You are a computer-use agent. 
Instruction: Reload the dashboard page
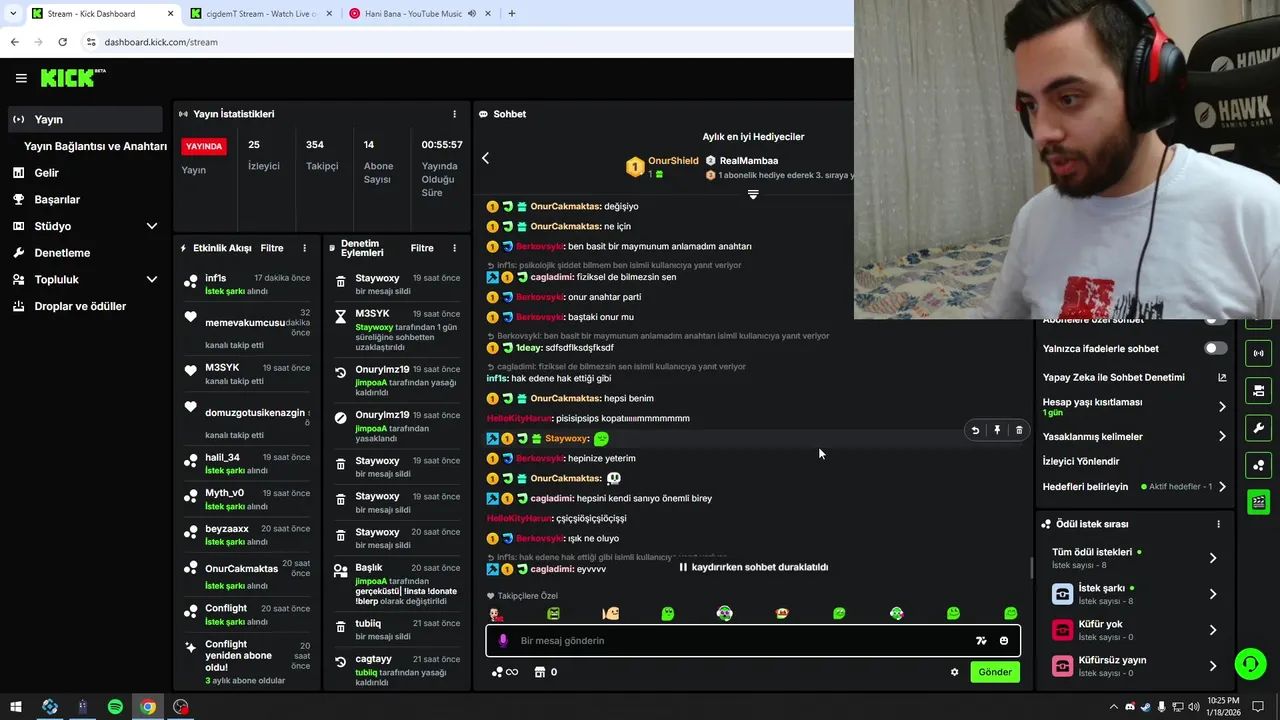click(x=62, y=42)
